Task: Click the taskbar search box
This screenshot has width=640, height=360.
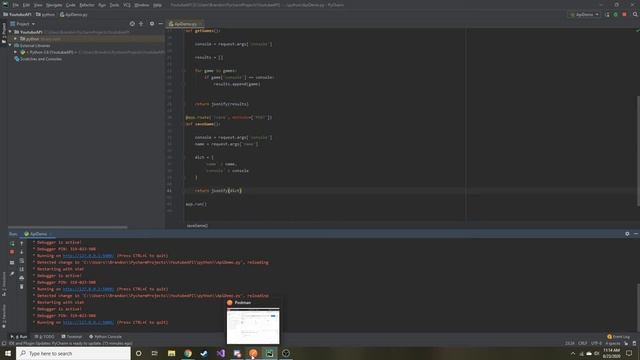Action: 73,353
